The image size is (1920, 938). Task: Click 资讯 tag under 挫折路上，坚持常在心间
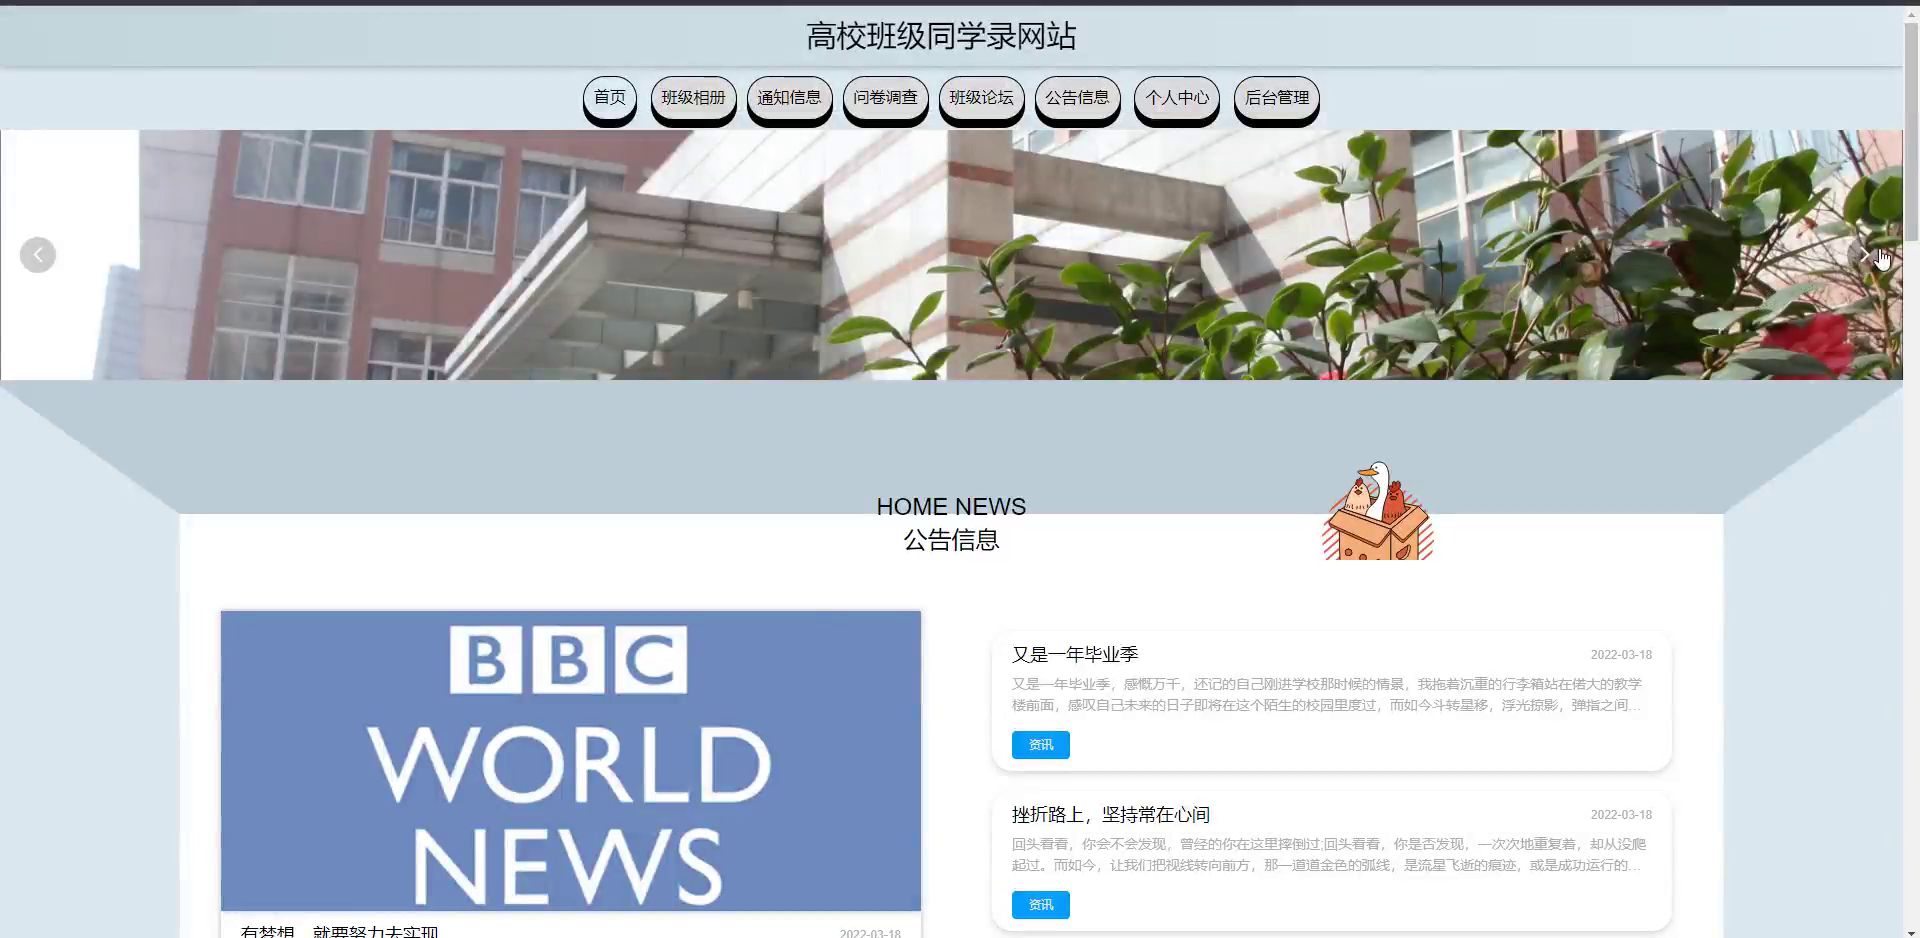(x=1041, y=905)
